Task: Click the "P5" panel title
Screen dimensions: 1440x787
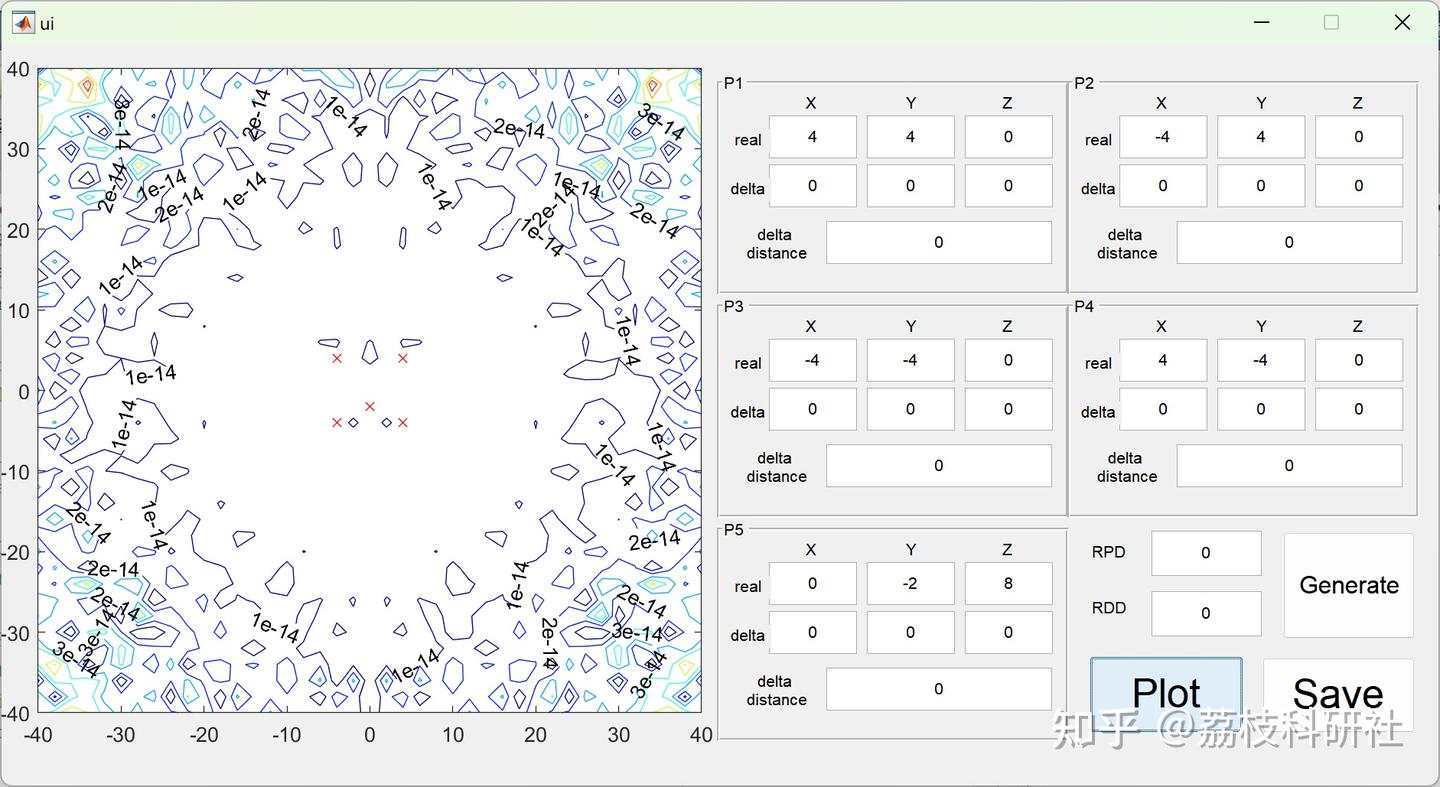Action: point(734,529)
